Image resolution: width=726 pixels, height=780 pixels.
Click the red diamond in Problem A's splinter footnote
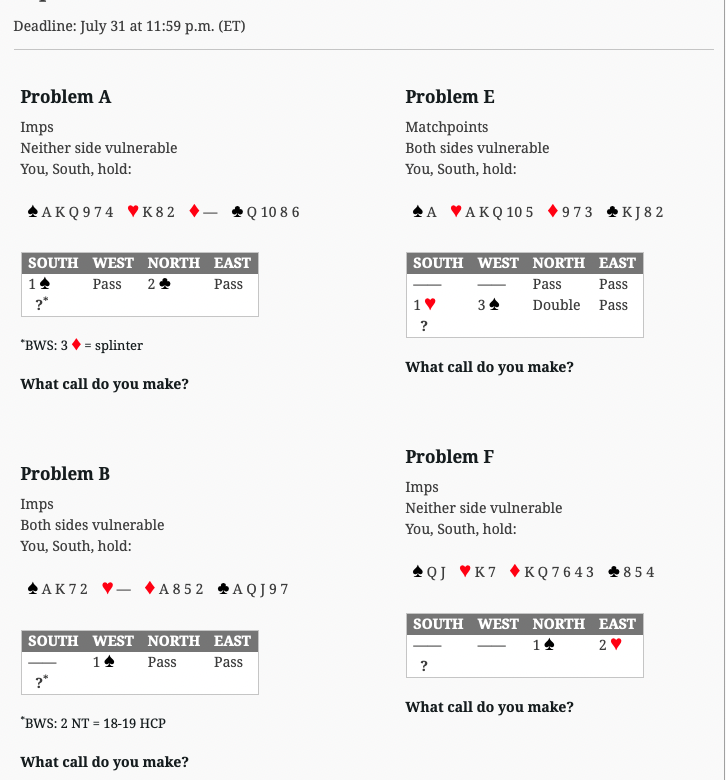click(76, 345)
